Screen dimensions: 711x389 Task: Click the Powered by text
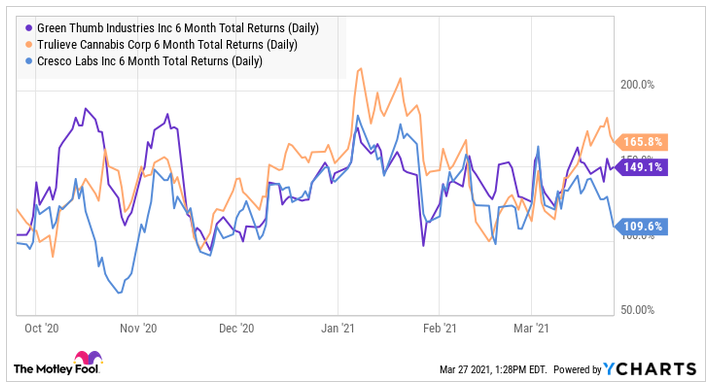click(x=577, y=370)
